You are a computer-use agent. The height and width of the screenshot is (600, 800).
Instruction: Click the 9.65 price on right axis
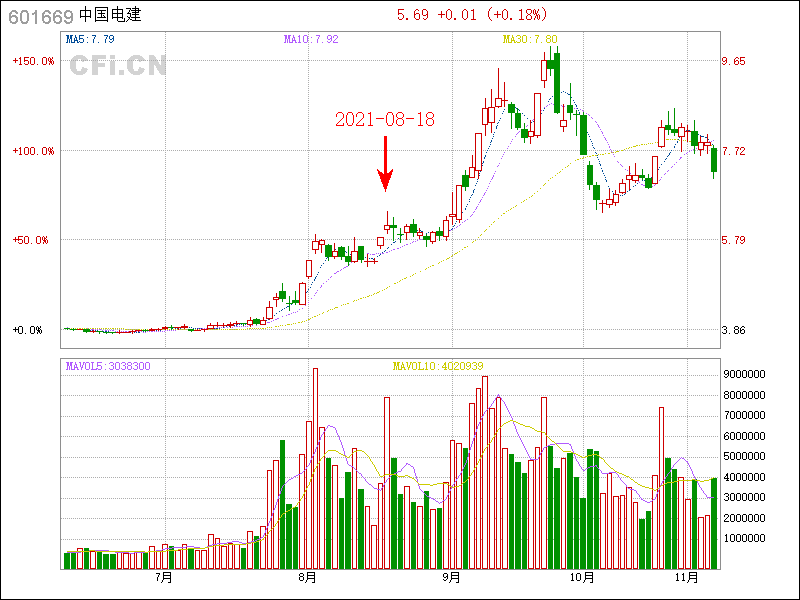click(x=735, y=62)
